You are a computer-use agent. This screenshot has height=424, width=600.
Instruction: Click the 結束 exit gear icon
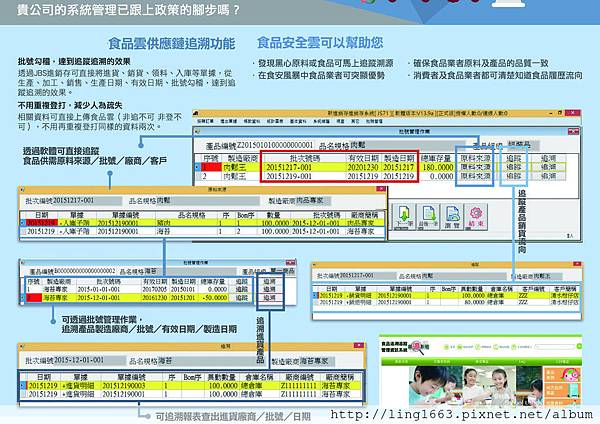tap(476, 217)
